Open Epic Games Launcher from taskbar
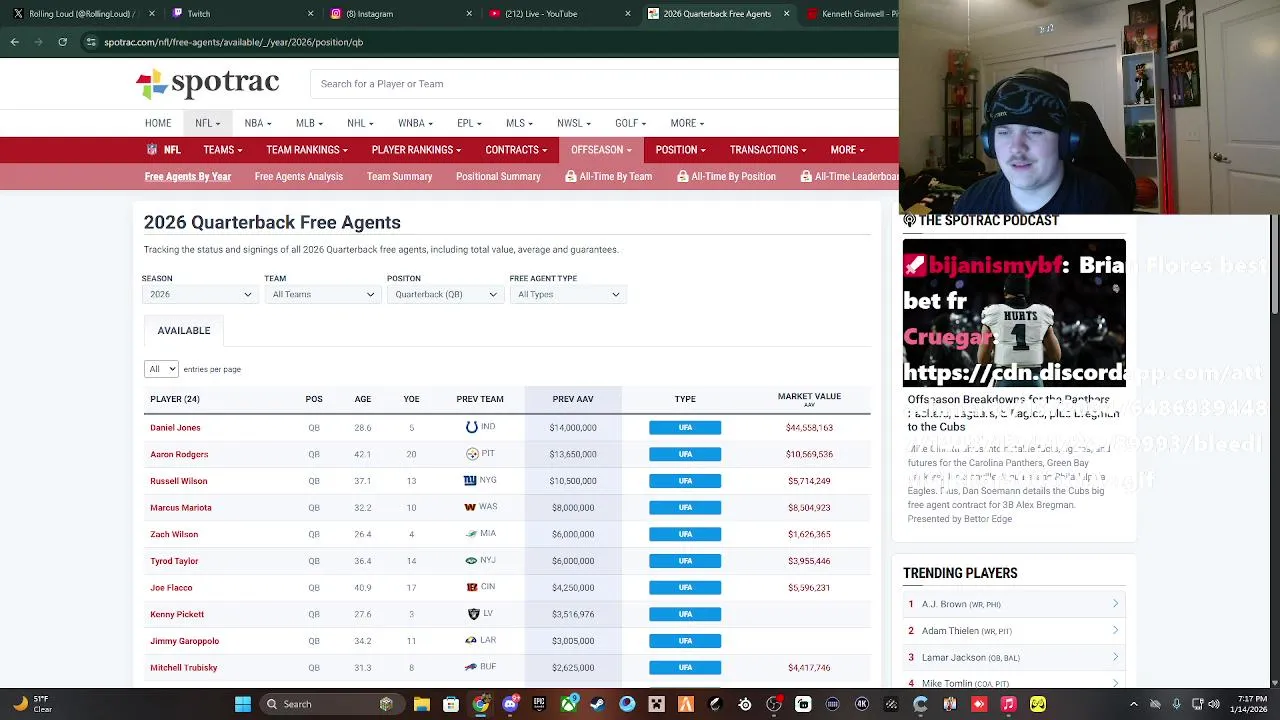The width and height of the screenshot is (1280, 720). click(x=539, y=704)
